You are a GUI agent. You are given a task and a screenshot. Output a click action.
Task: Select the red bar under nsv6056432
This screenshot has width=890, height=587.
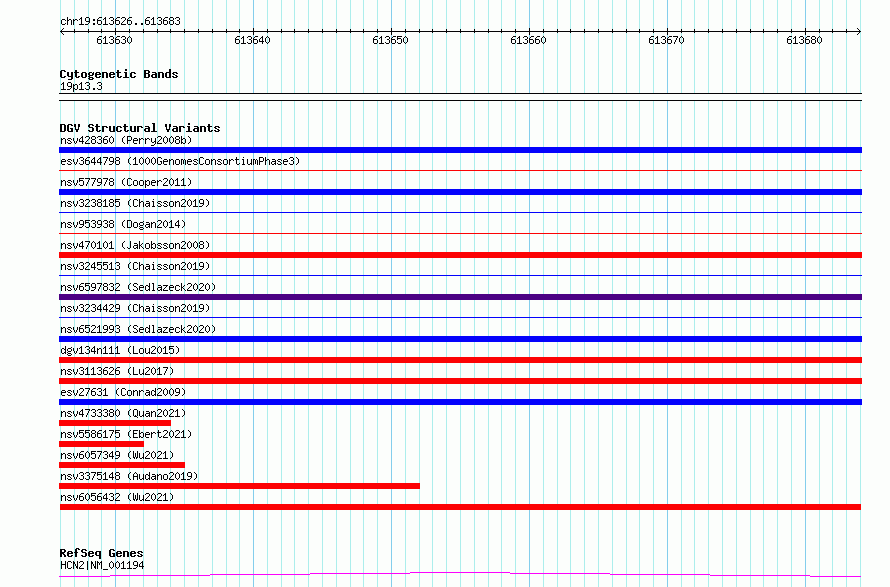point(460,507)
